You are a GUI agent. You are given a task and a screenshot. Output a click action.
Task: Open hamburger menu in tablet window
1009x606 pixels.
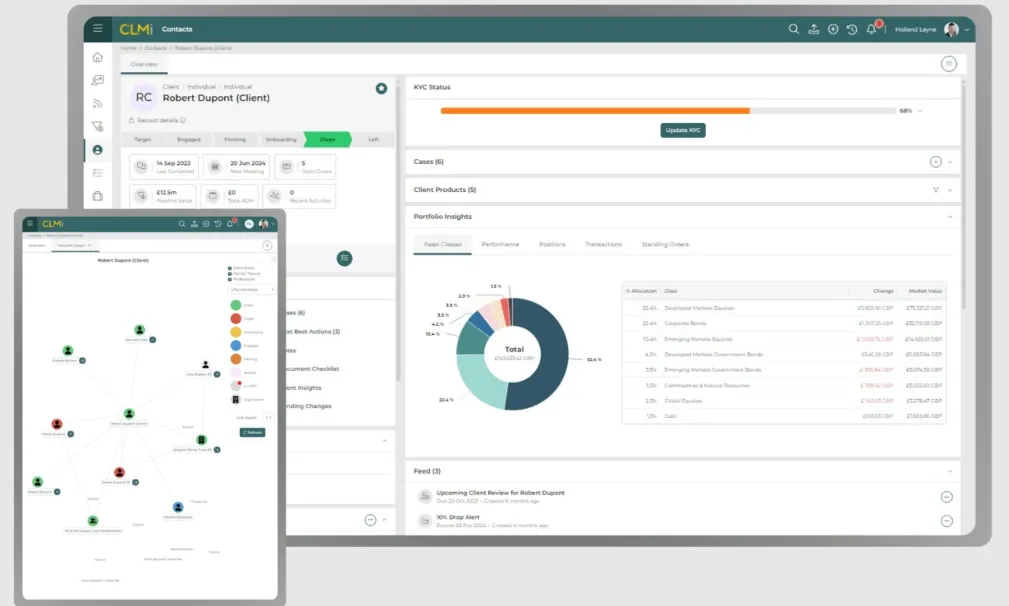[30, 224]
